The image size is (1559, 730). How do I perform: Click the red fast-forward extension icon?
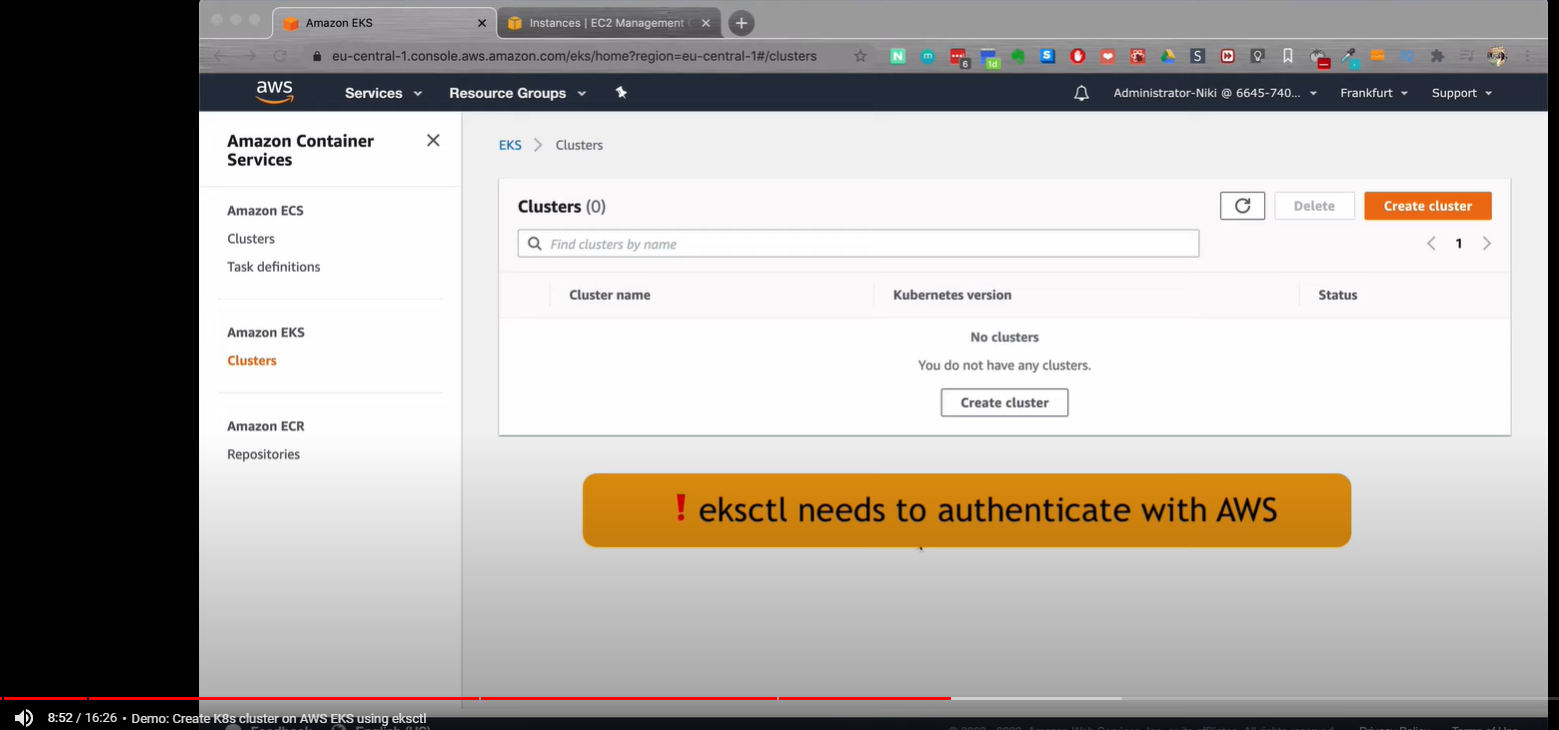tap(1228, 56)
